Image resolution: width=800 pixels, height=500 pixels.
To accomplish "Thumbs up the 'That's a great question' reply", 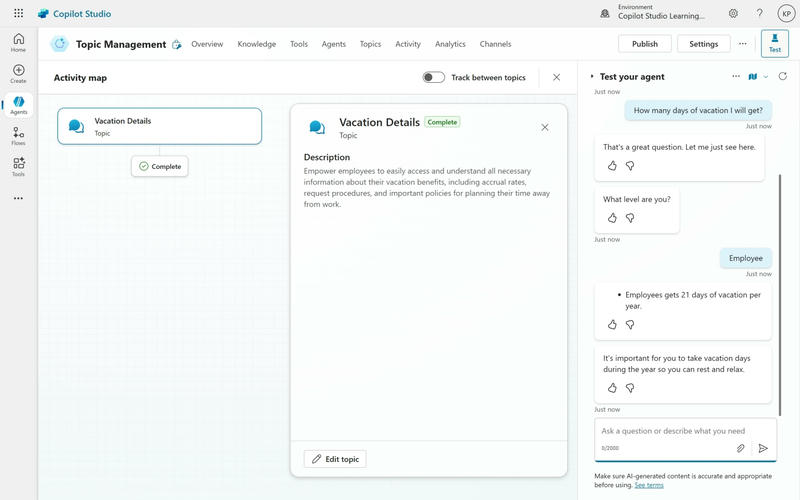I will (612, 165).
